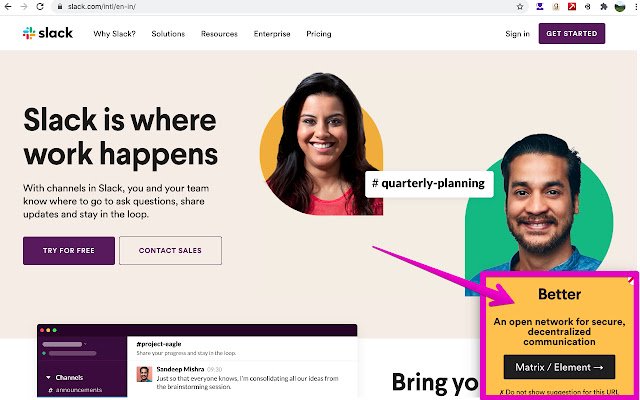Go back with the browser back arrow
The width and height of the screenshot is (640, 400).
8,7
